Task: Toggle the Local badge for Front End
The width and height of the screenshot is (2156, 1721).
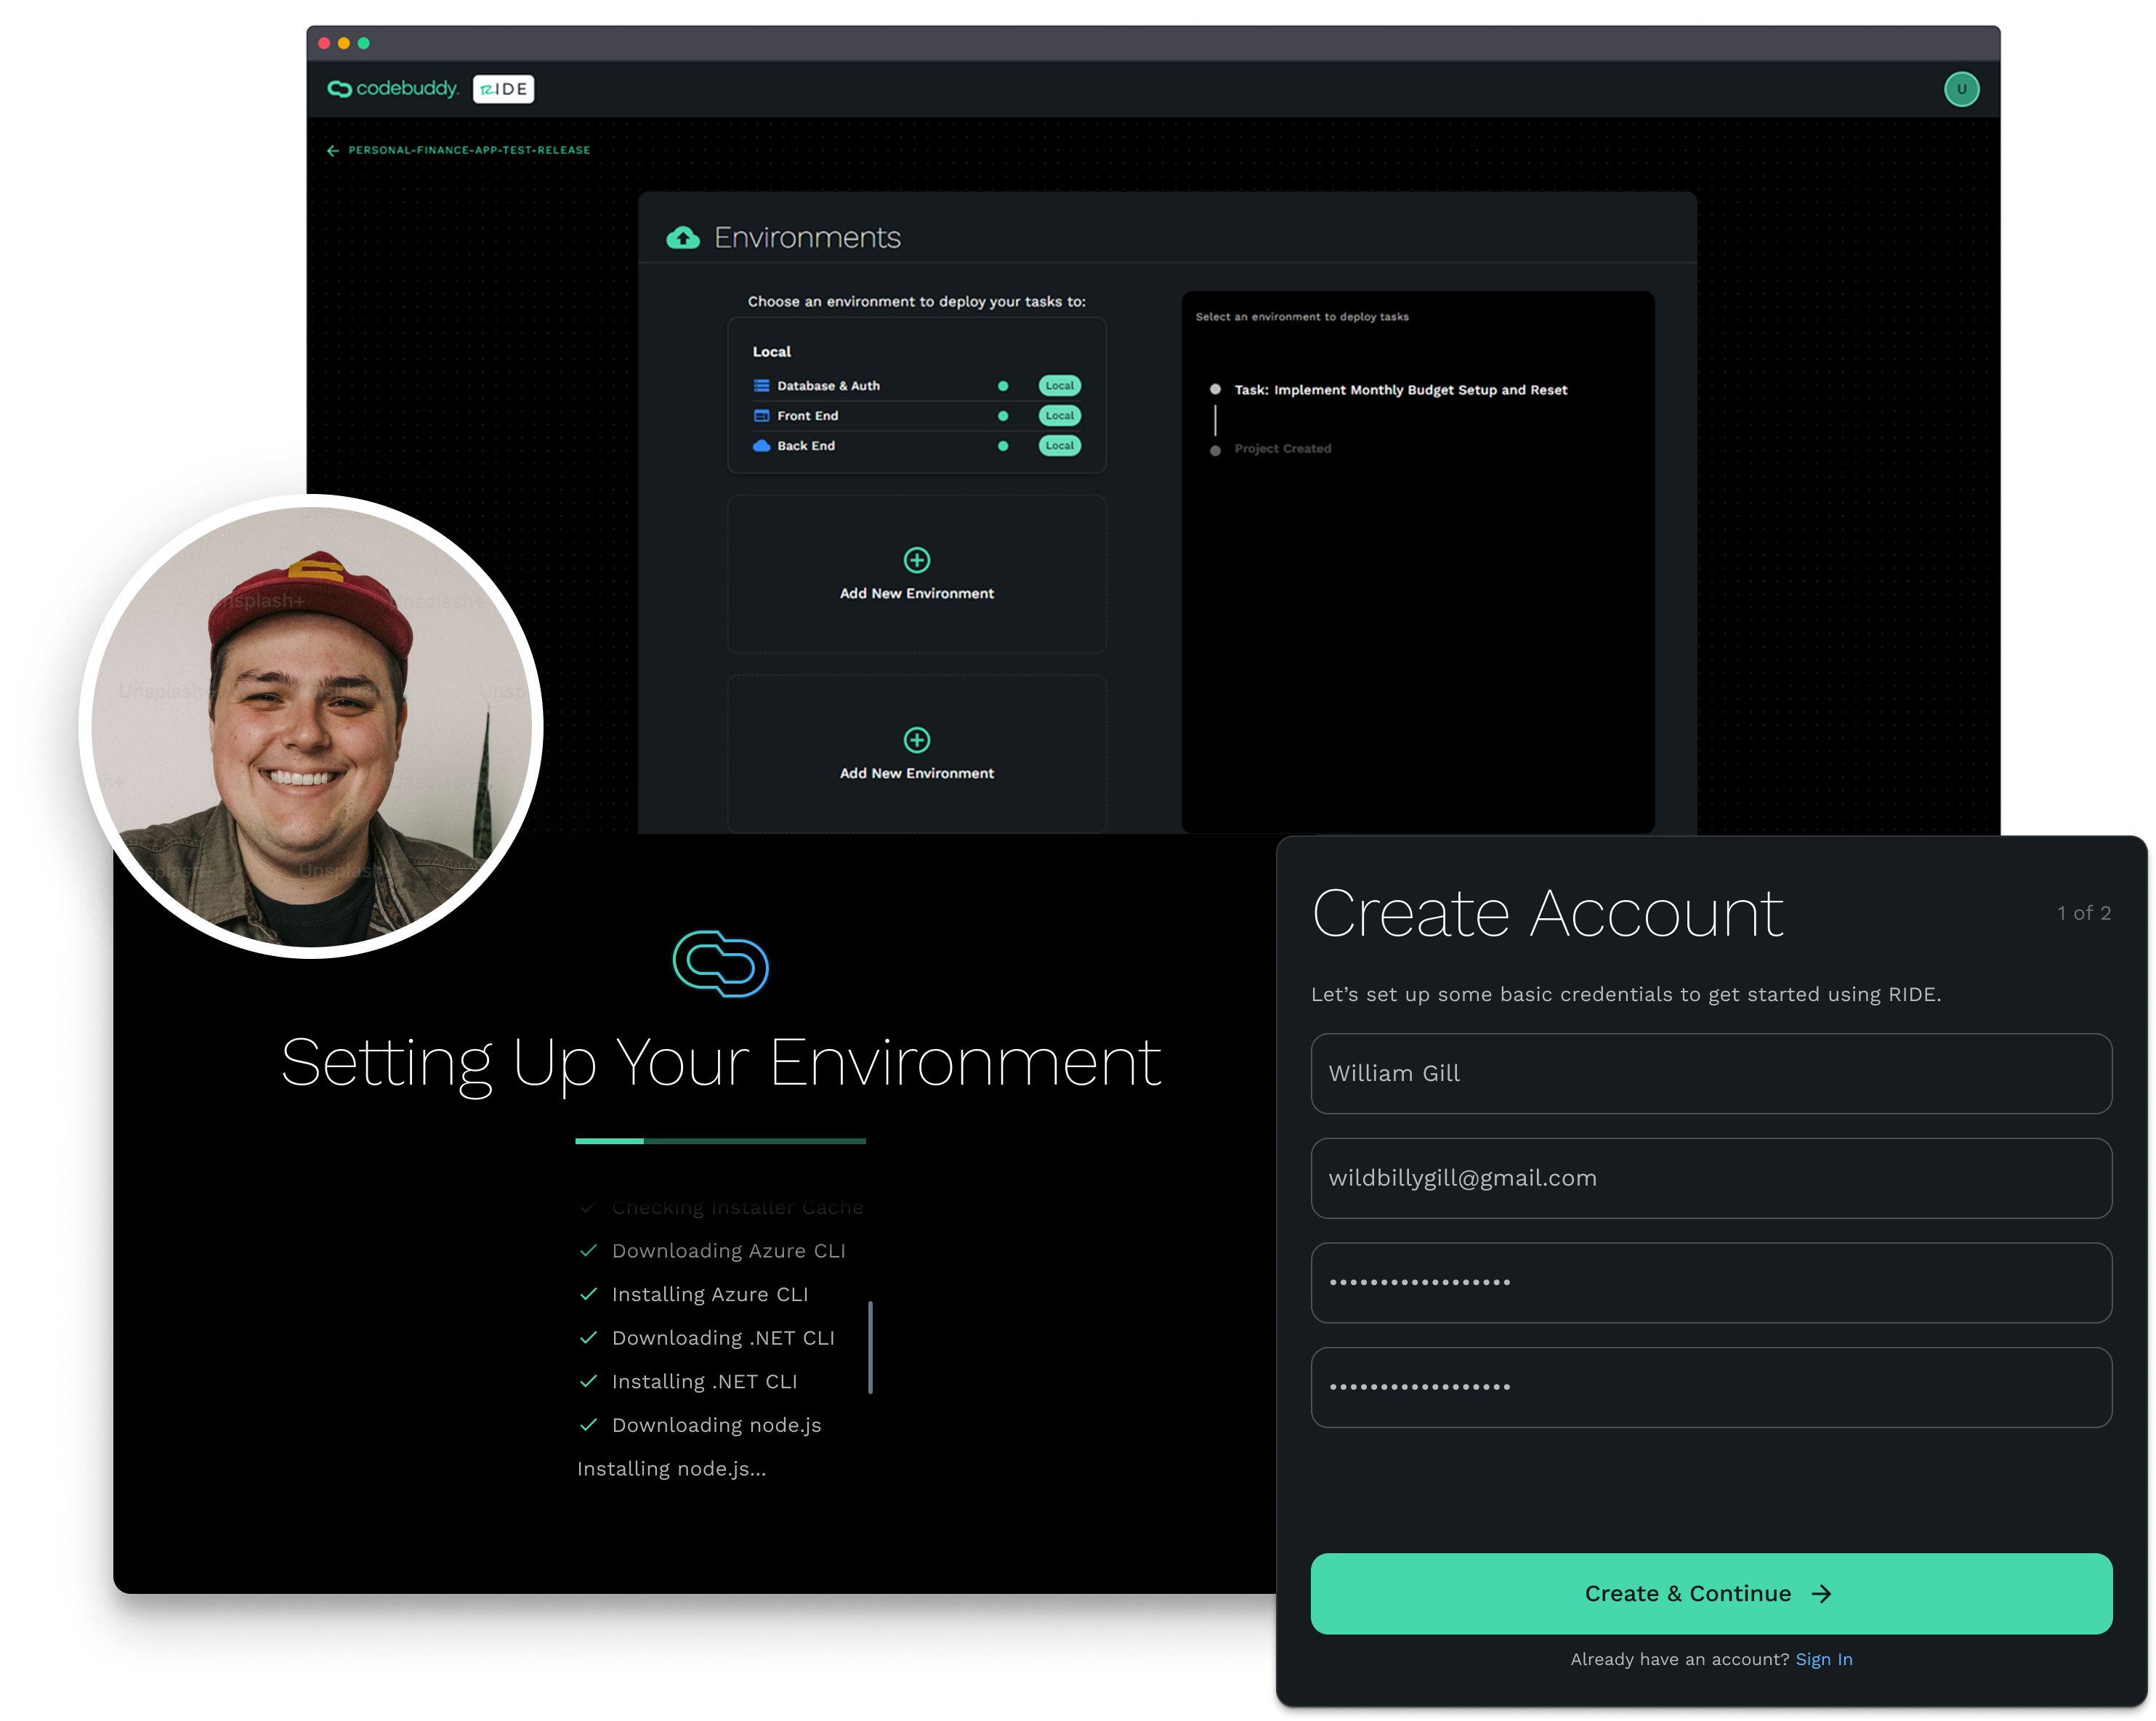Action: click(x=1059, y=416)
